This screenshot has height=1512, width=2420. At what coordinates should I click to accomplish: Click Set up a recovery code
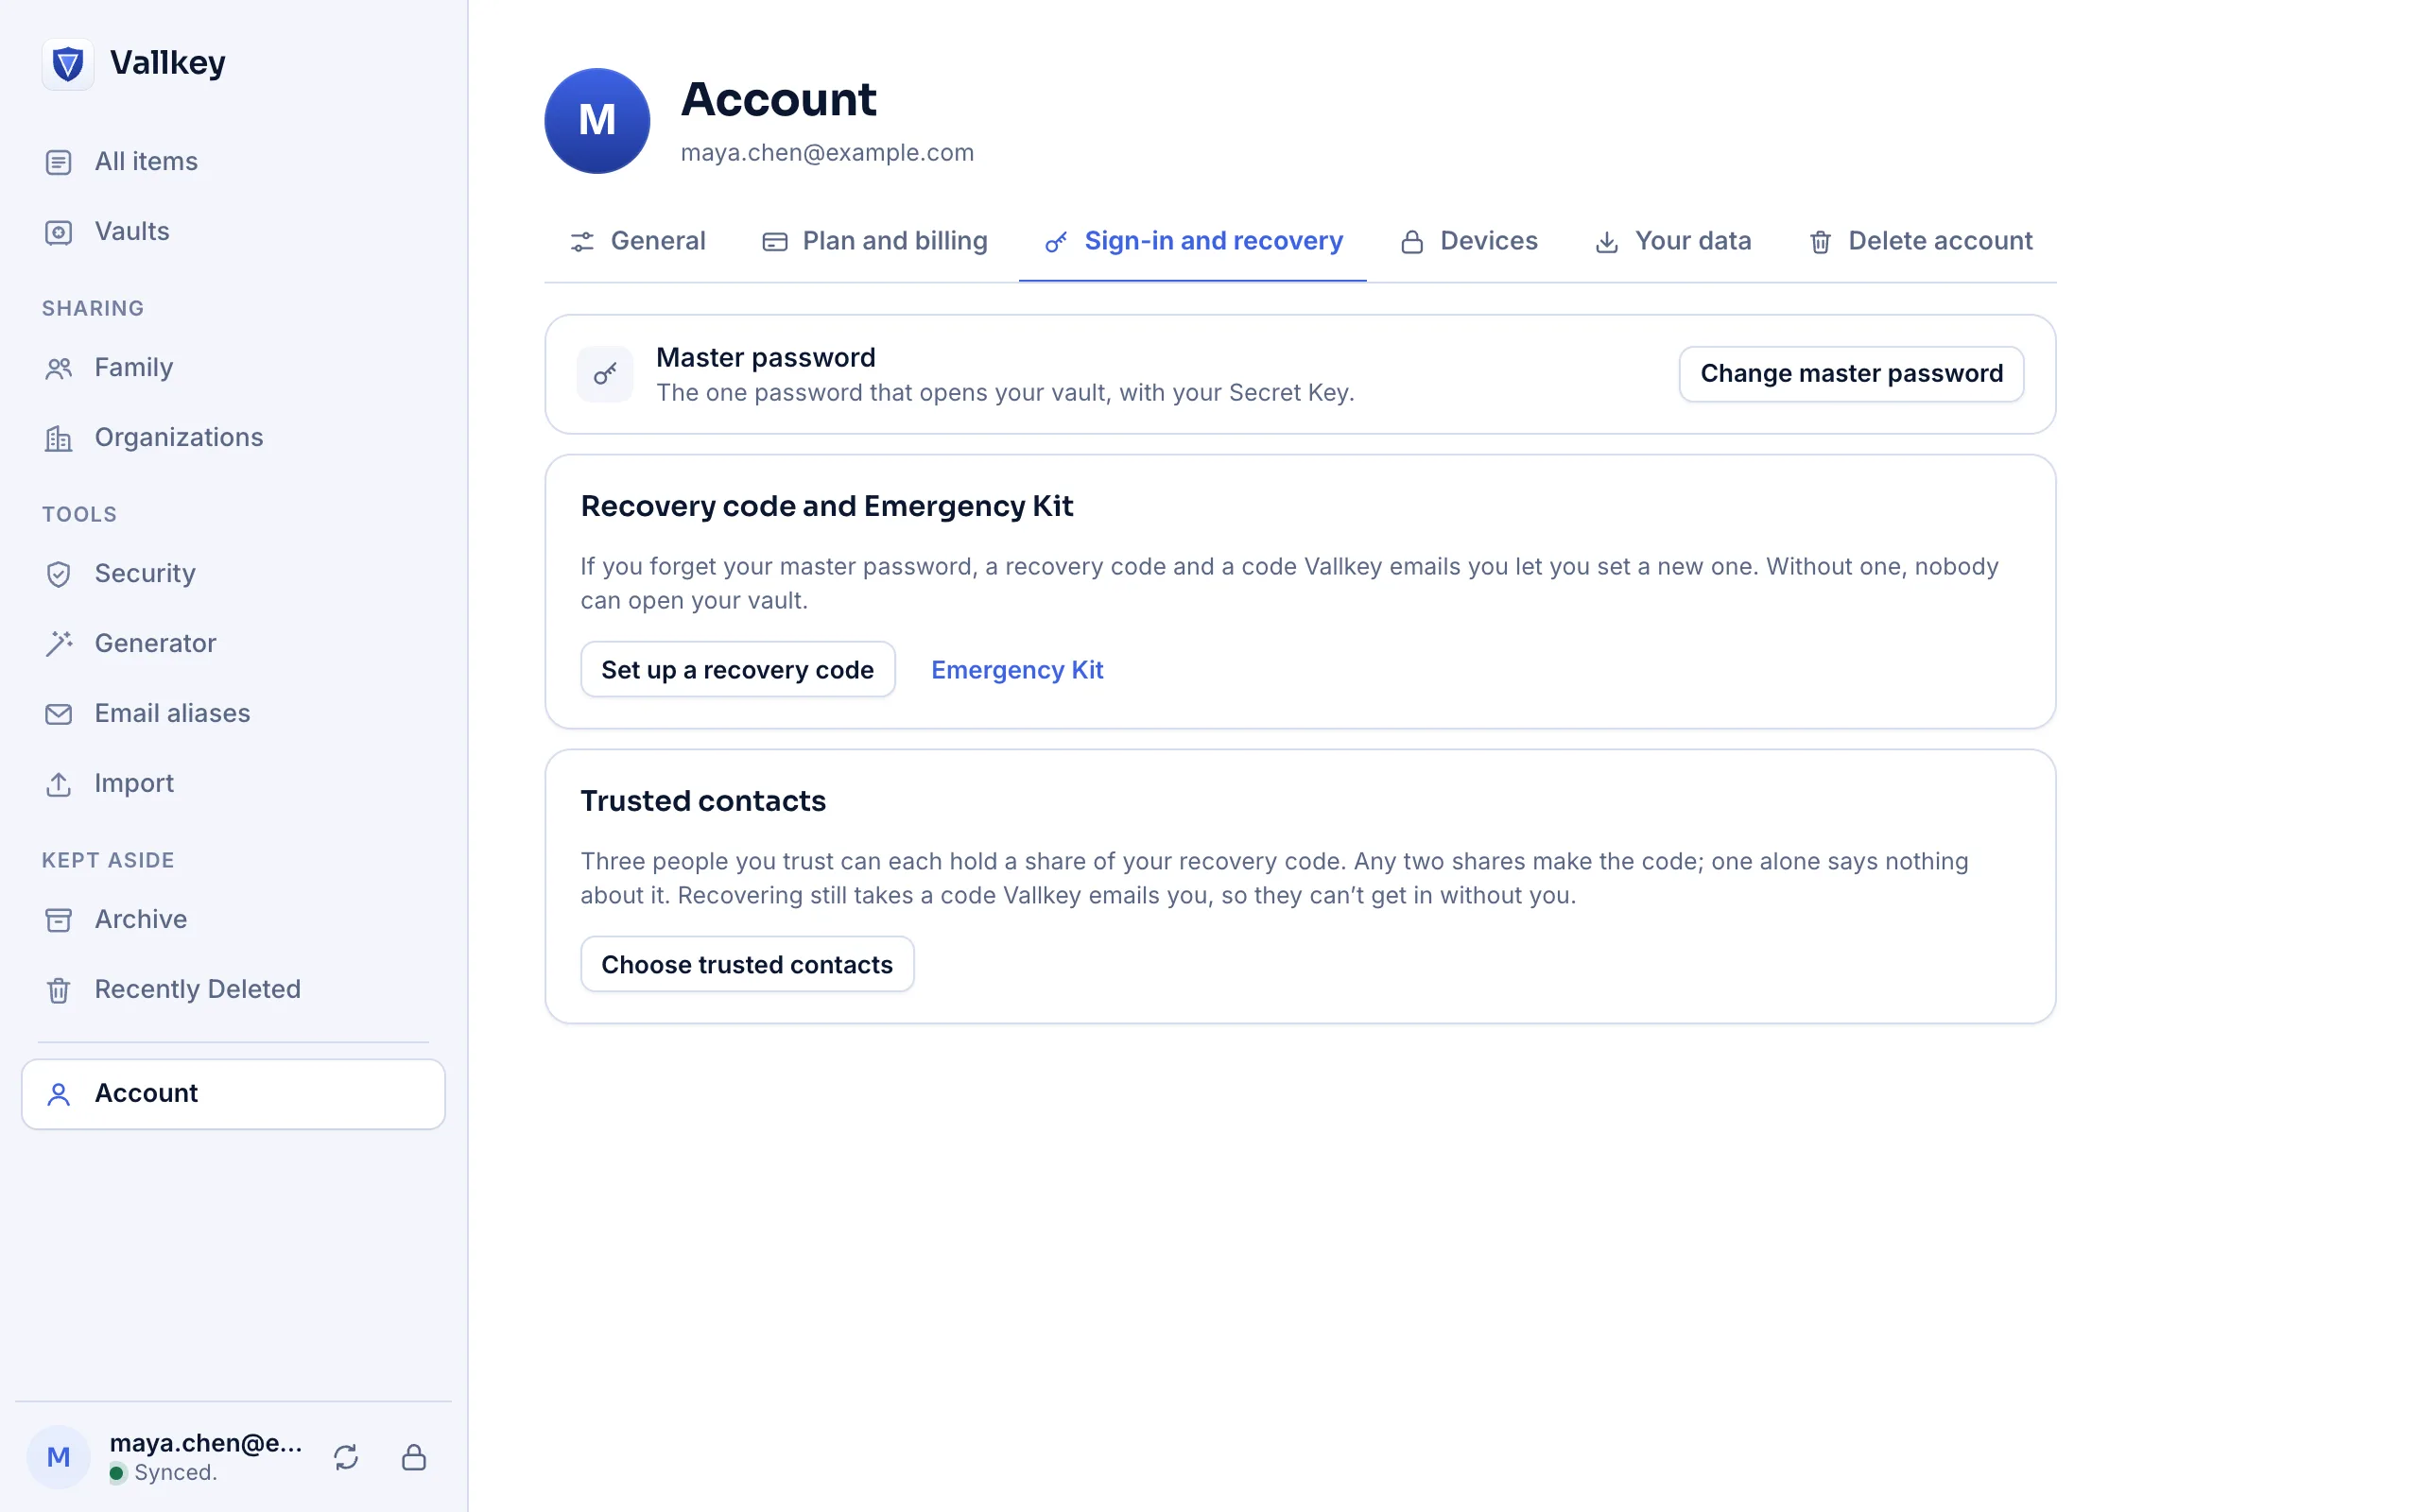738,669
